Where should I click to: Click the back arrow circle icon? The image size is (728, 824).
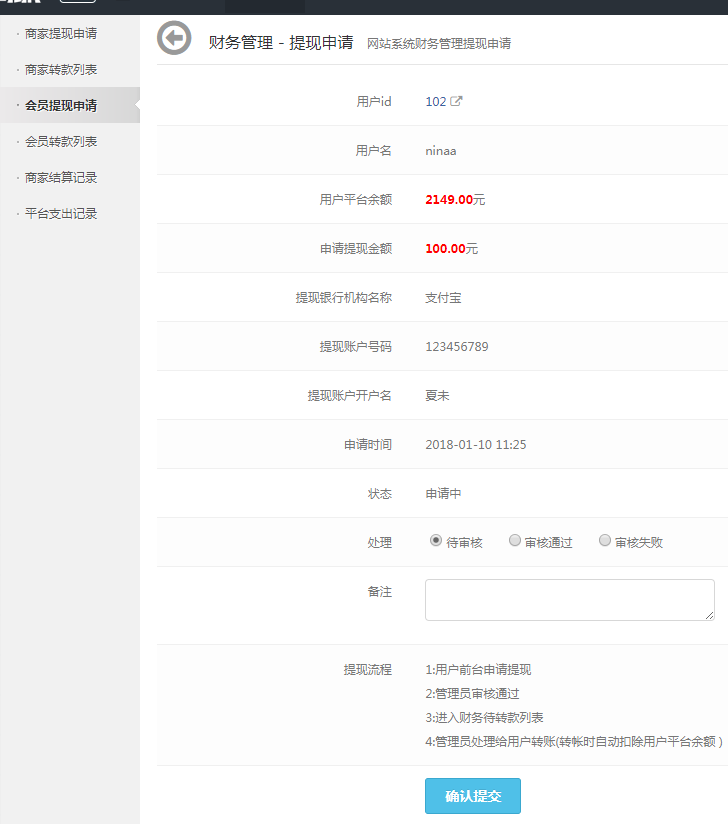coord(174,39)
